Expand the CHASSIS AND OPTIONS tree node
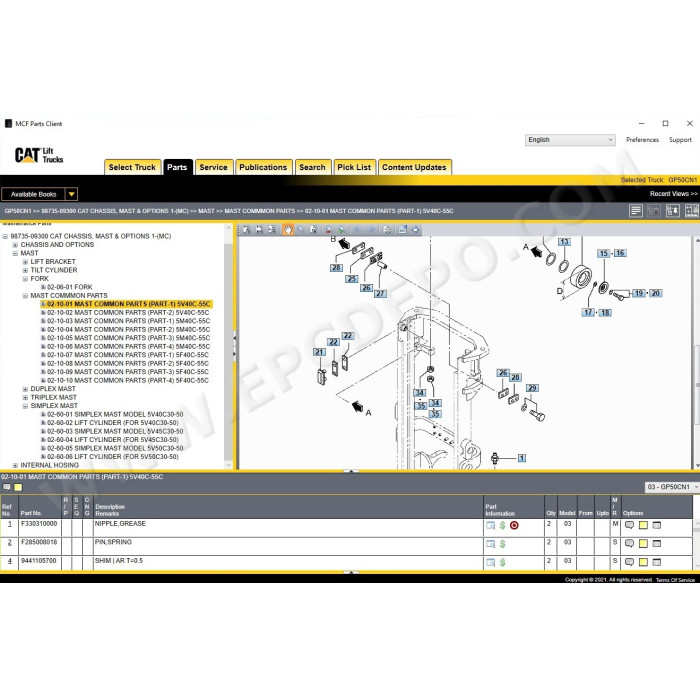This screenshot has height=700, width=700. click(x=15, y=245)
